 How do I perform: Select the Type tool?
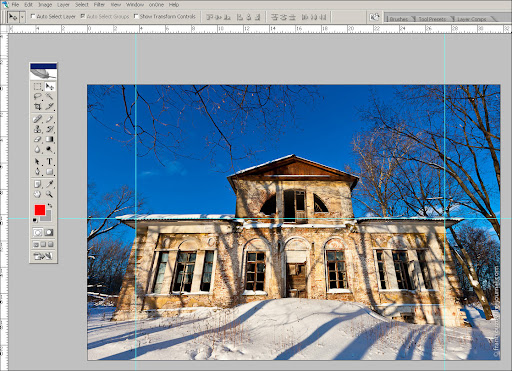click(x=49, y=161)
